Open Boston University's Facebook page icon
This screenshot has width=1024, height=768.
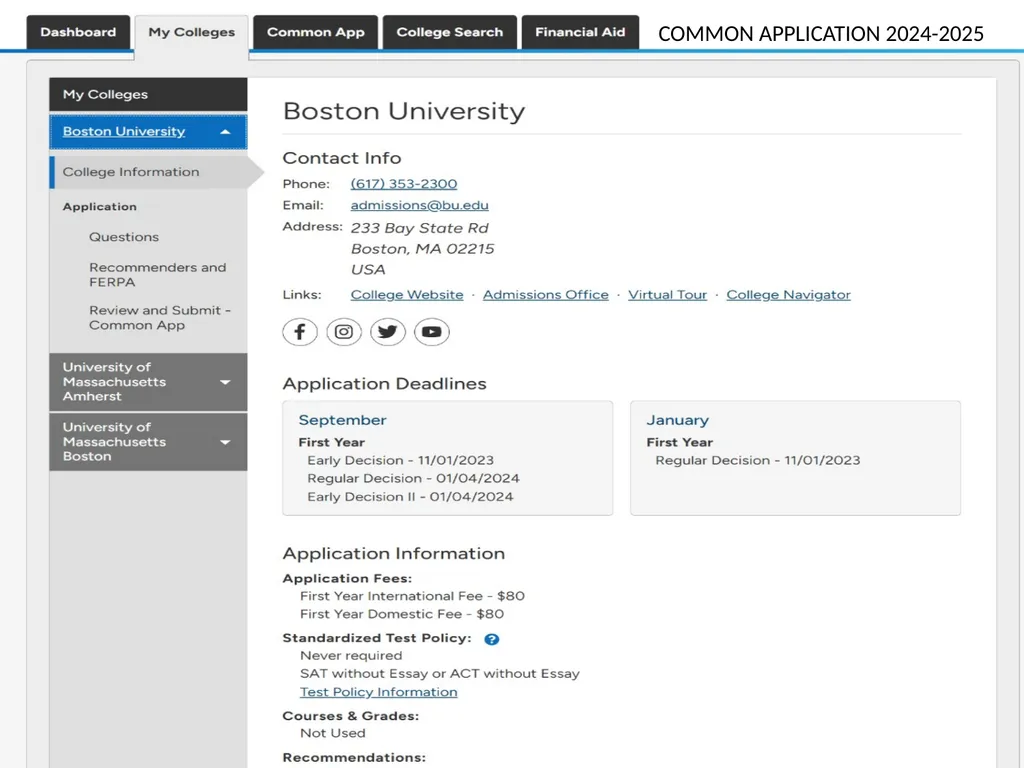pos(300,332)
